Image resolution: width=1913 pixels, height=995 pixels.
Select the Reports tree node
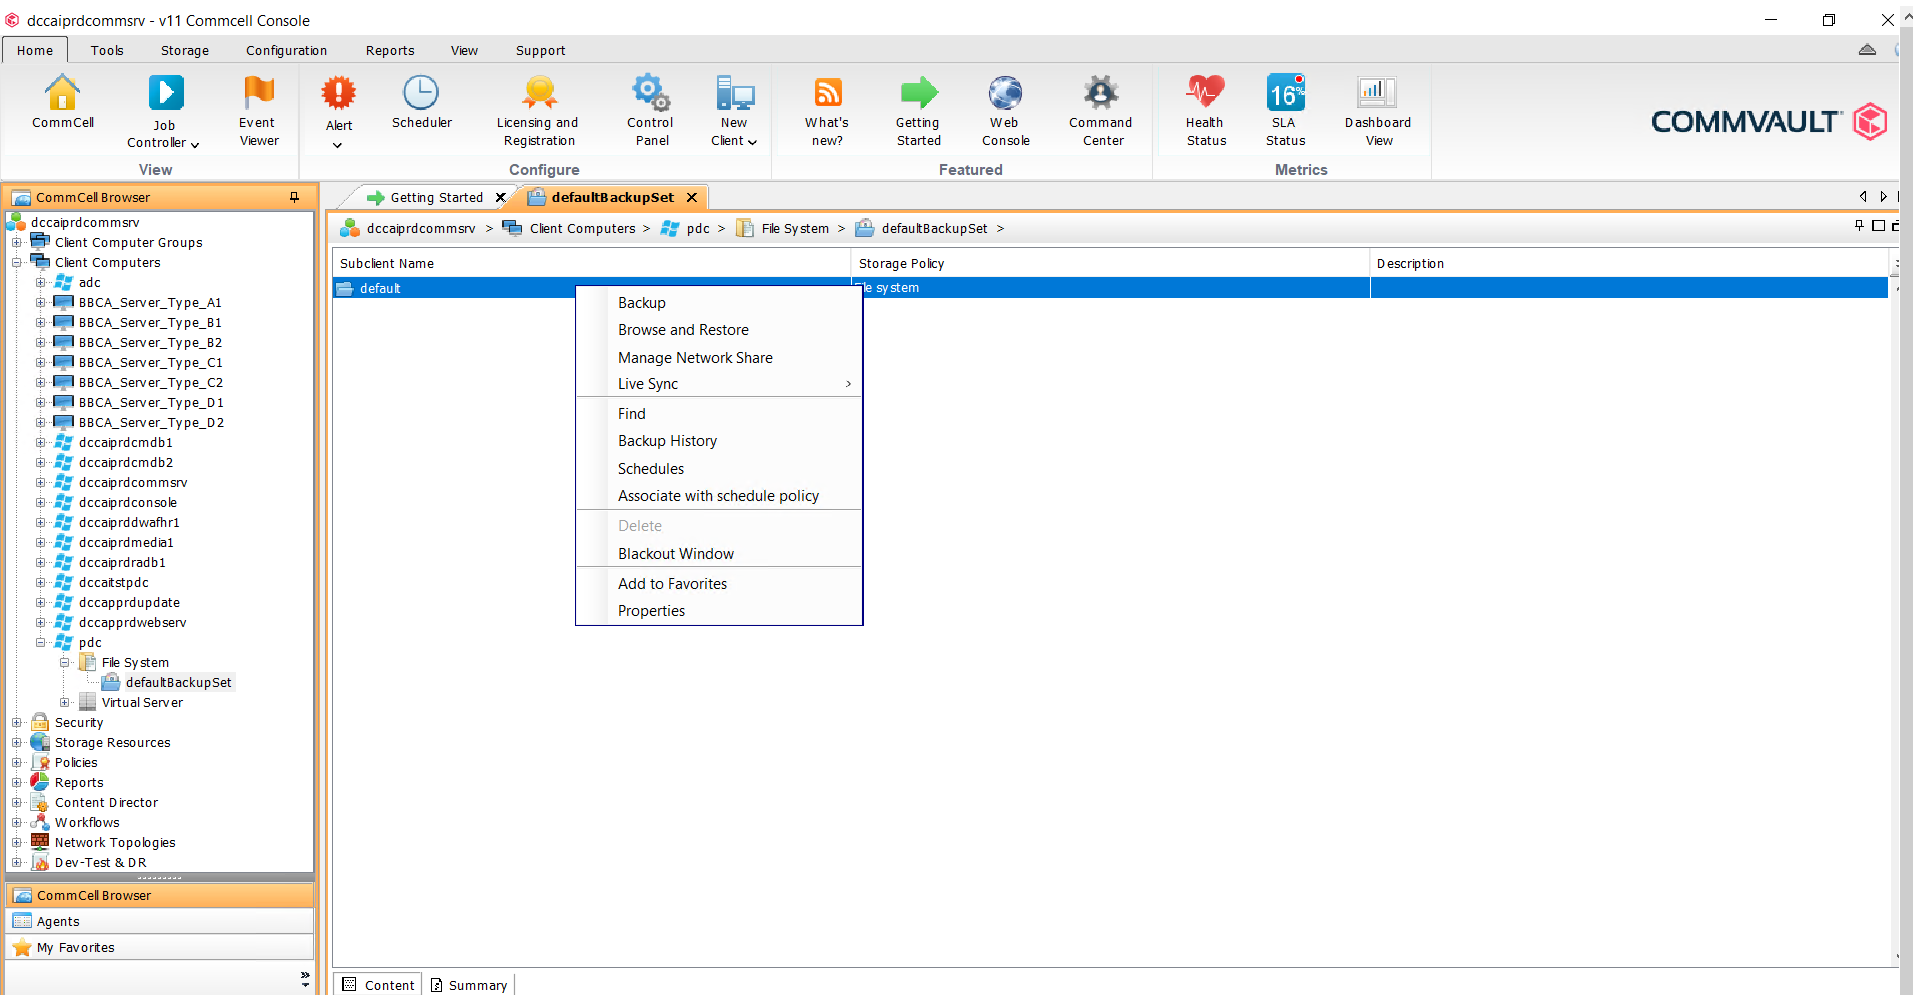pos(79,782)
